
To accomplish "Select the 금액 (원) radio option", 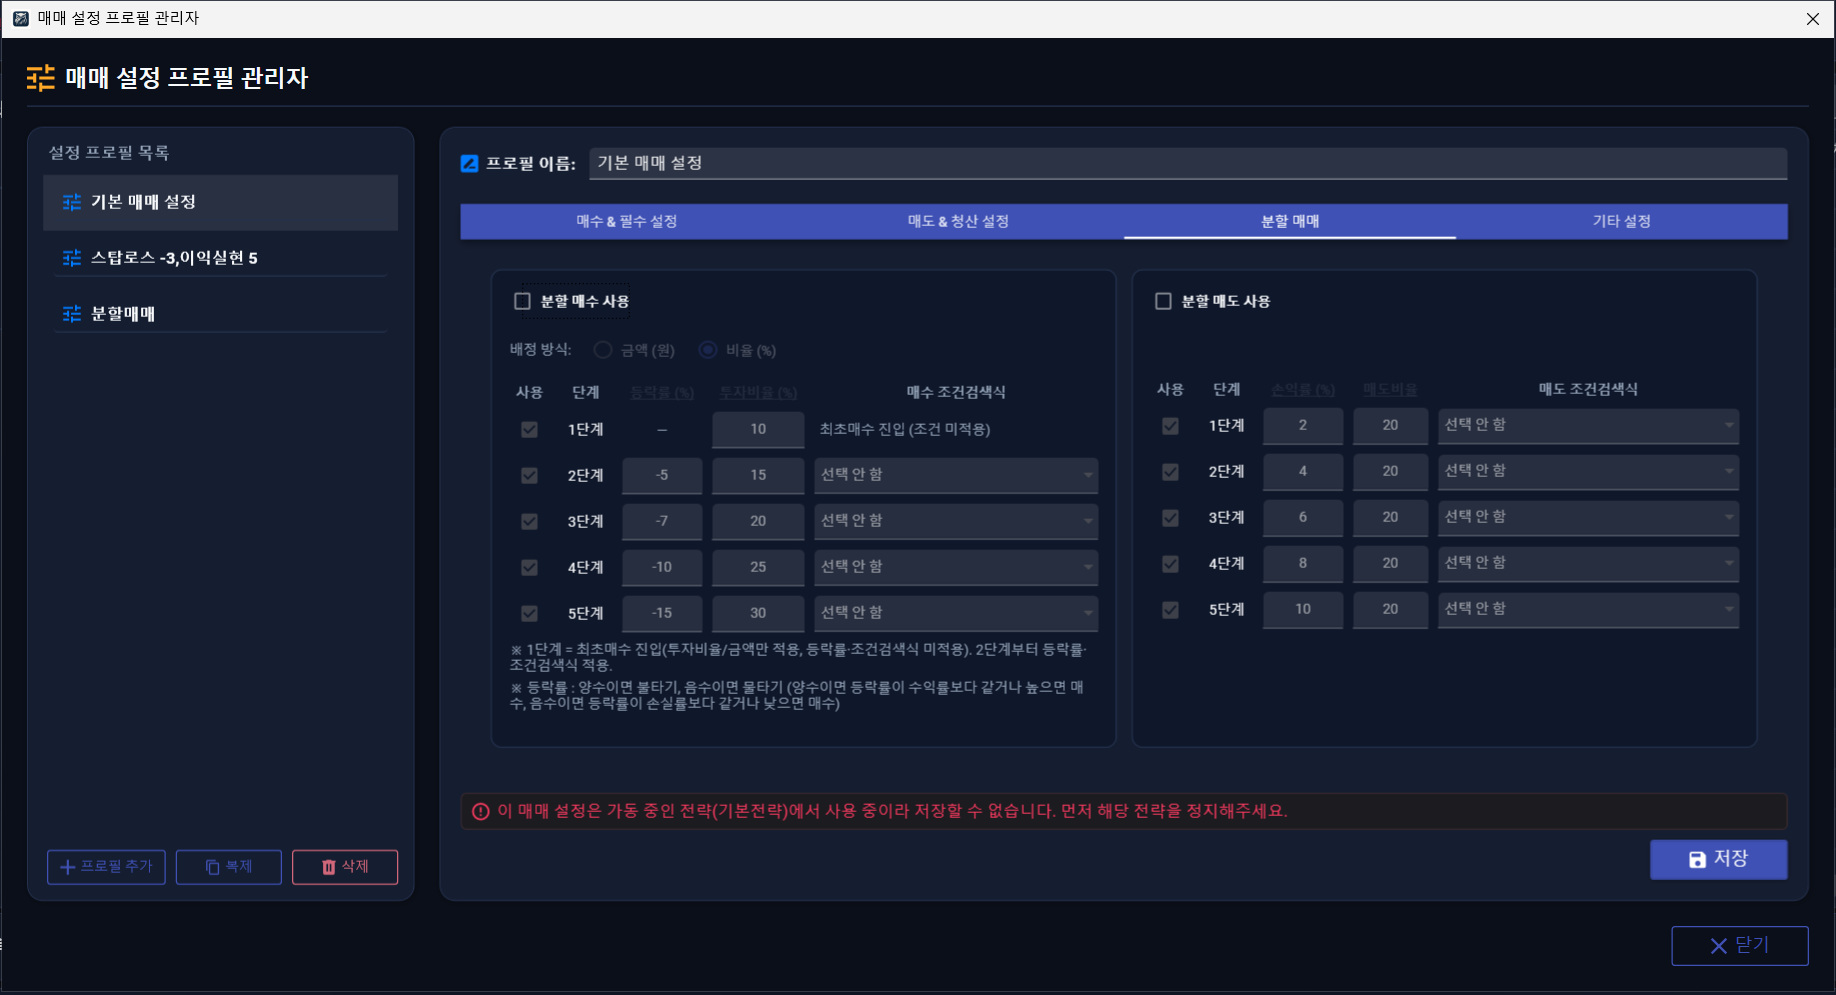I will coord(603,350).
